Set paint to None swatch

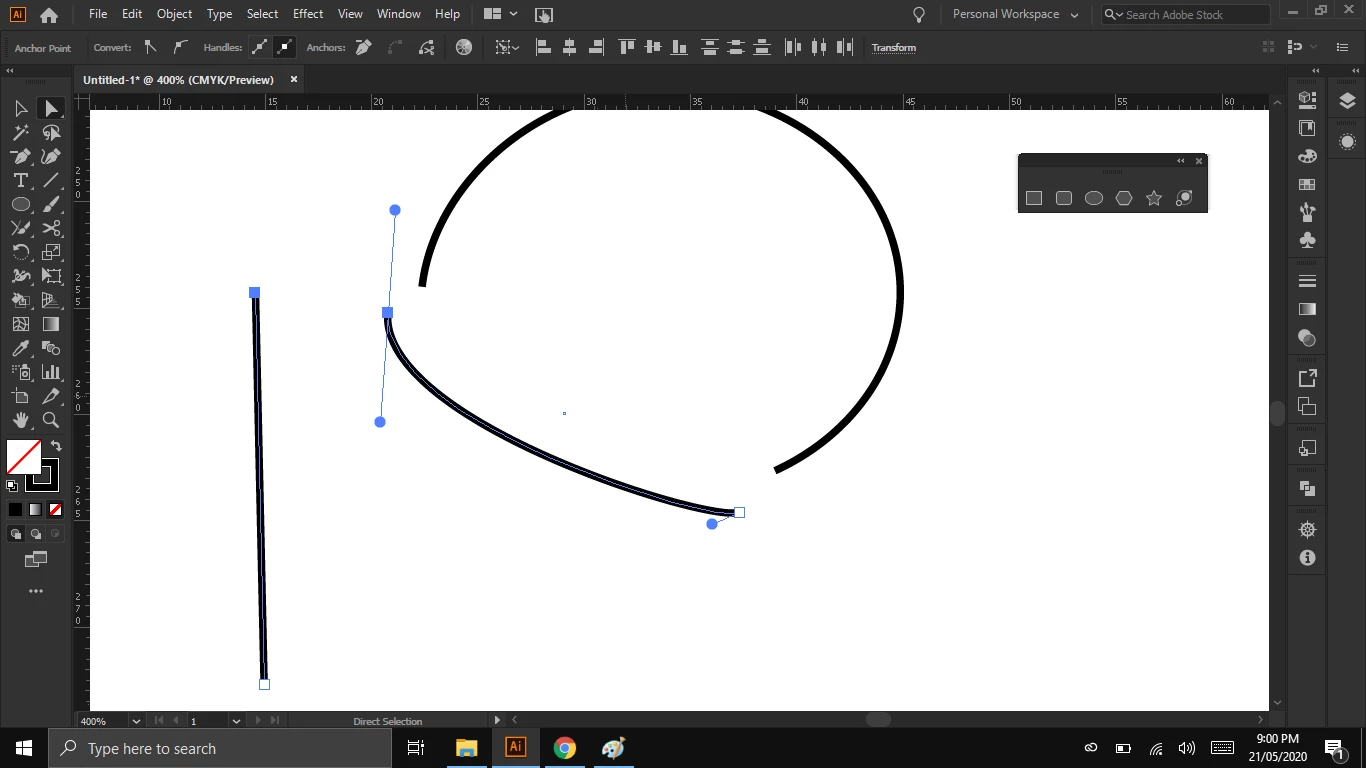56,510
